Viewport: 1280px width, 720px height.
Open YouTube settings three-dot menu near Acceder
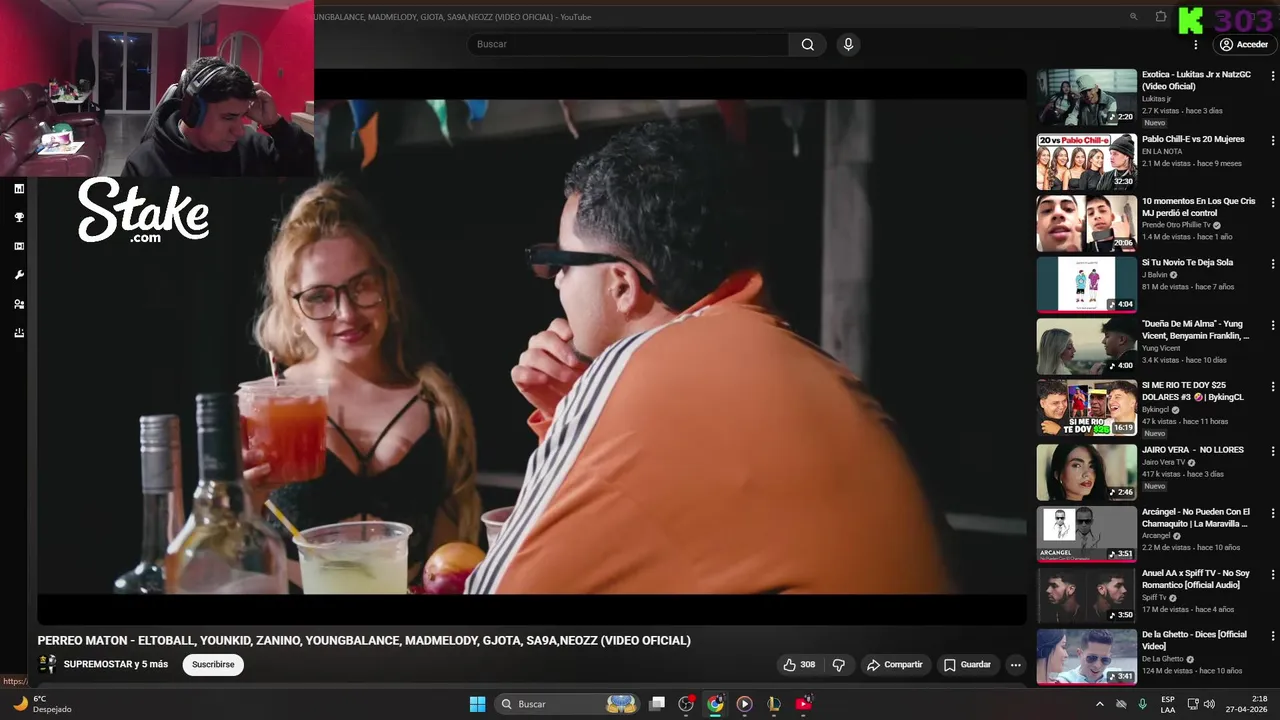(x=1195, y=45)
